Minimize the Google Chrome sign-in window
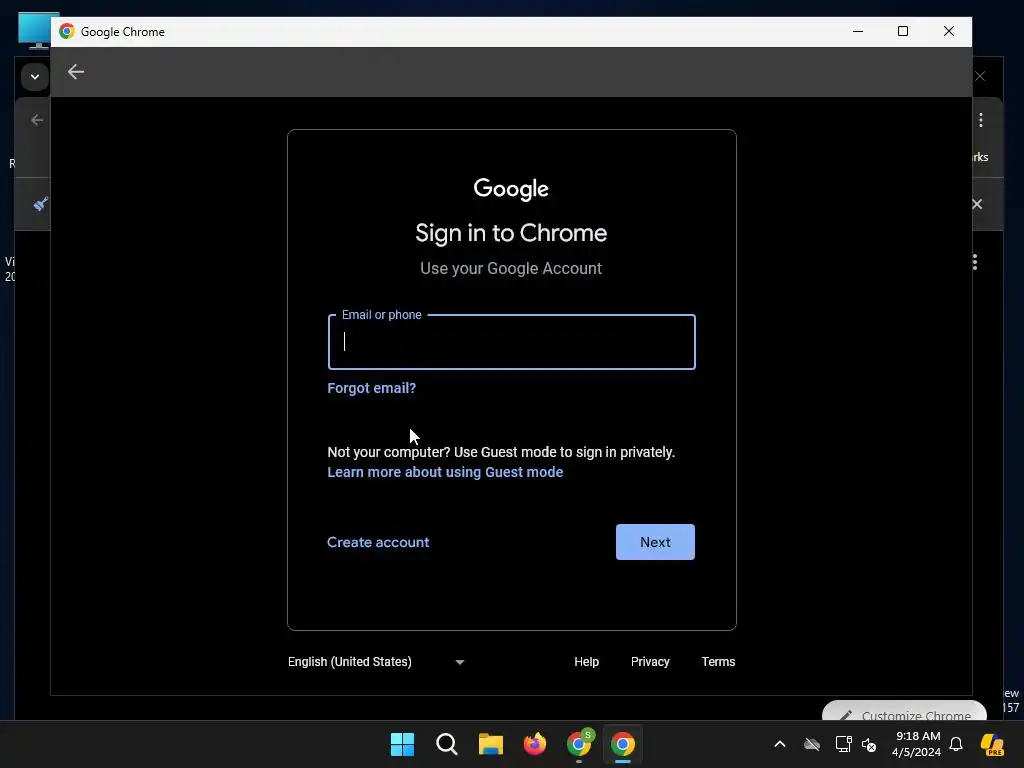The height and width of the screenshot is (768, 1024). [x=858, y=31]
